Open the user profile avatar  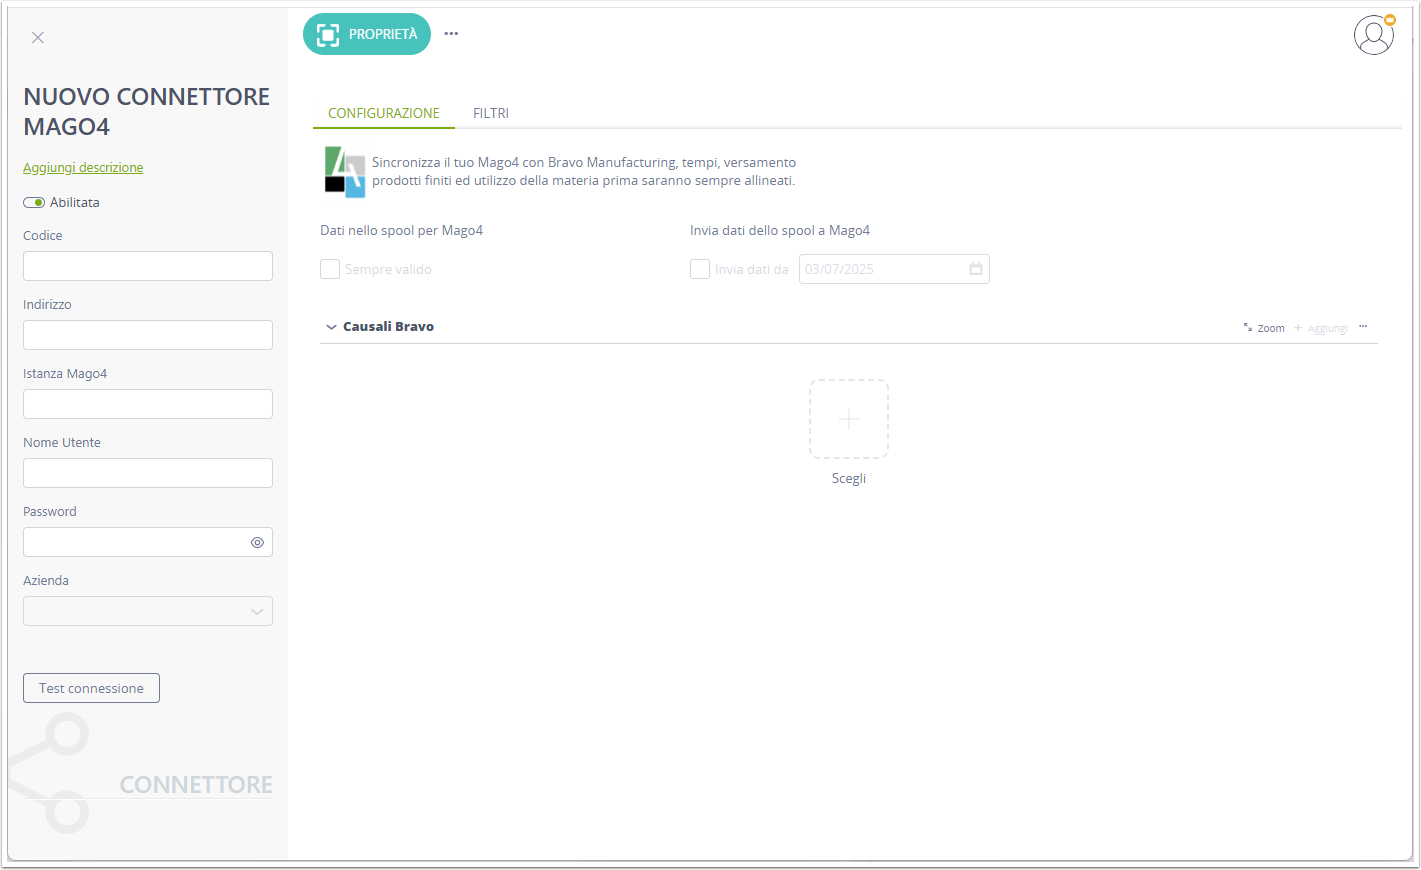coord(1374,35)
